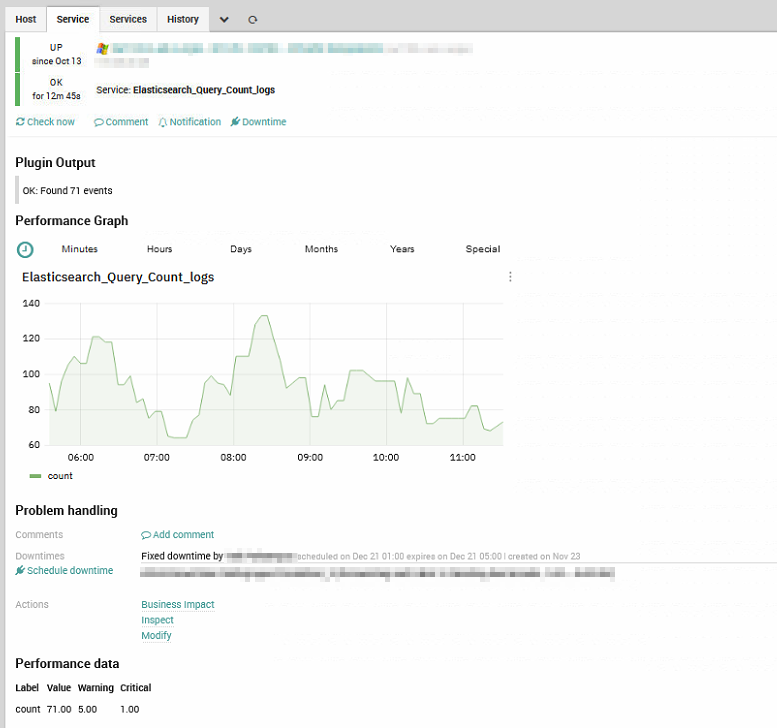Viewport: 777px width, 728px height.
Task: Click the Inspect action link
Action: pos(158,620)
